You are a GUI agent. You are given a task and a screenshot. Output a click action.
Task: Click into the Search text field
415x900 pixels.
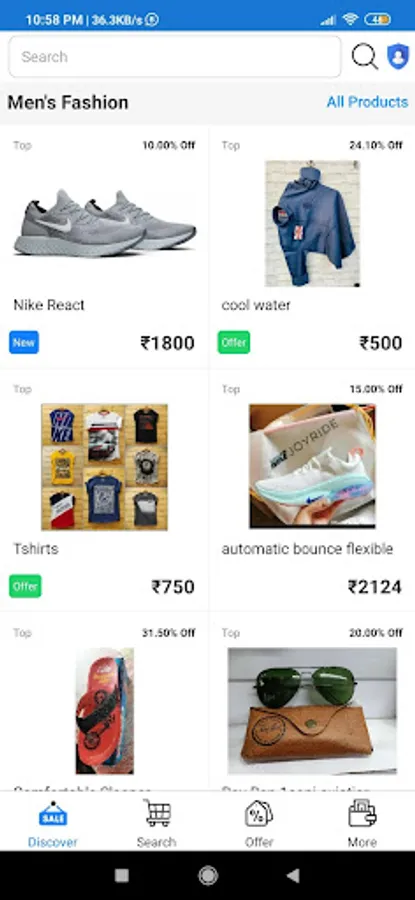(175, 57)
